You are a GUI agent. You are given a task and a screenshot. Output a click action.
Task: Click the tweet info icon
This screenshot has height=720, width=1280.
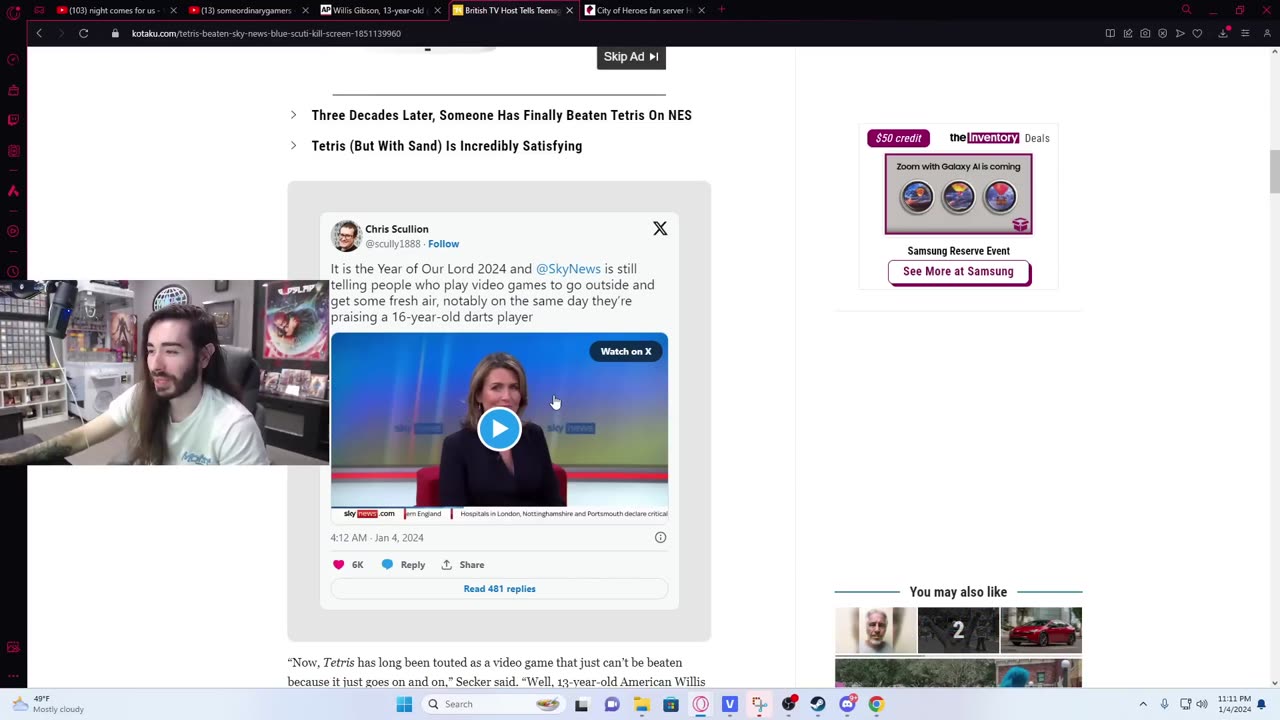[660, 538]
